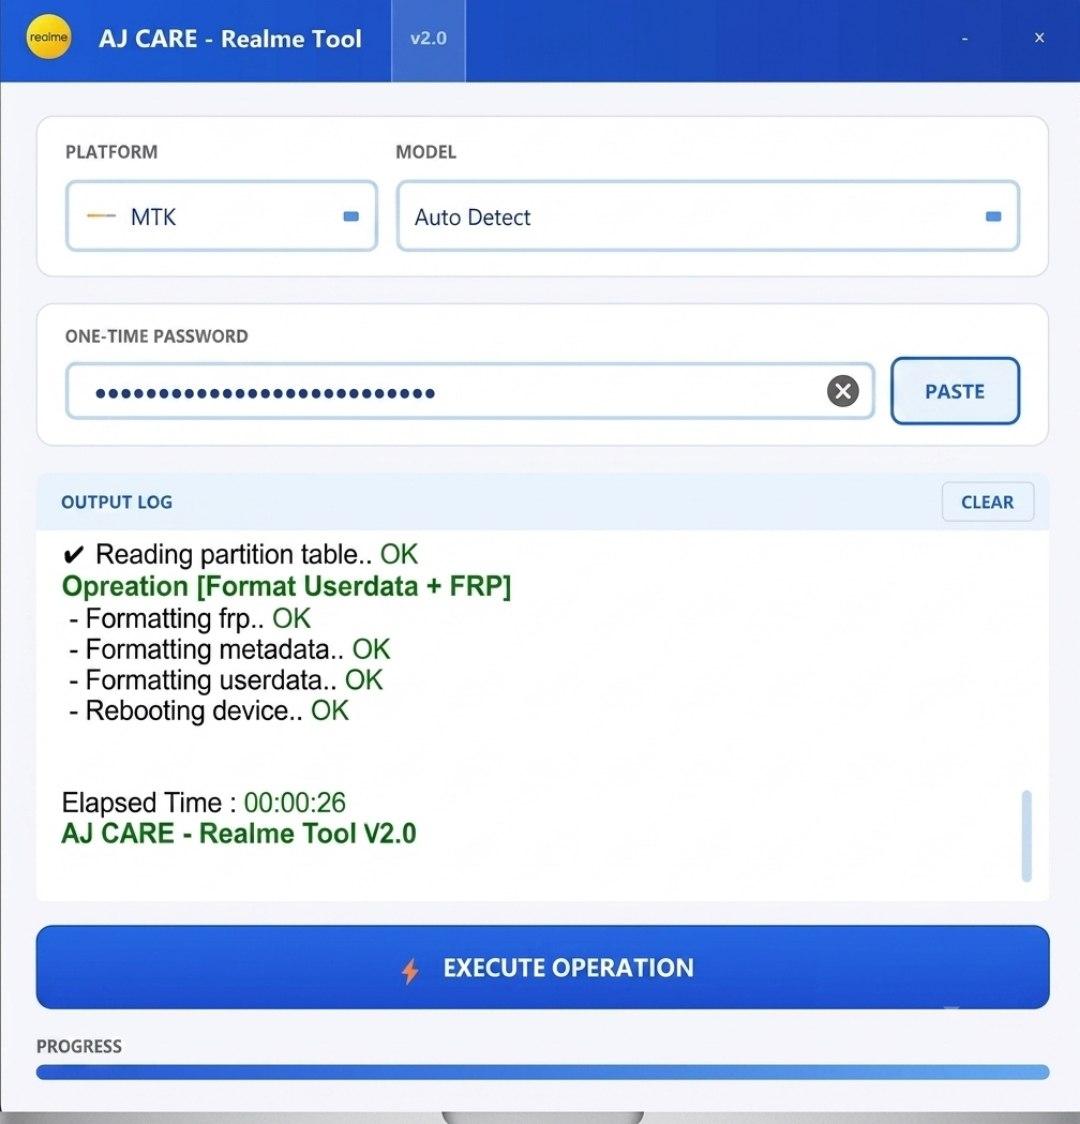The width and height of the screenshot is (1080, 1124).
Task: Clear password with the X icon
Action: [843, 391]
